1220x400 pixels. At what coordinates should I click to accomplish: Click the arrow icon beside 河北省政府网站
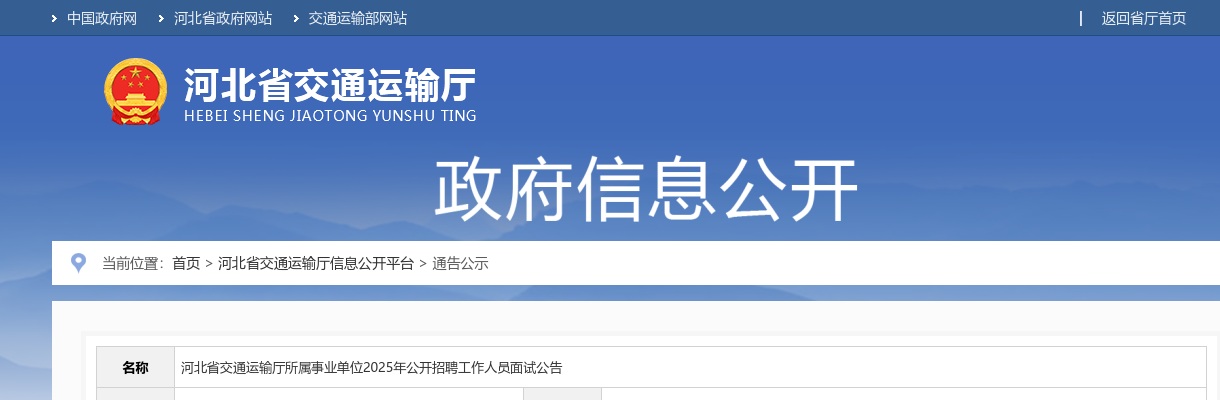[x=161, y=19]
